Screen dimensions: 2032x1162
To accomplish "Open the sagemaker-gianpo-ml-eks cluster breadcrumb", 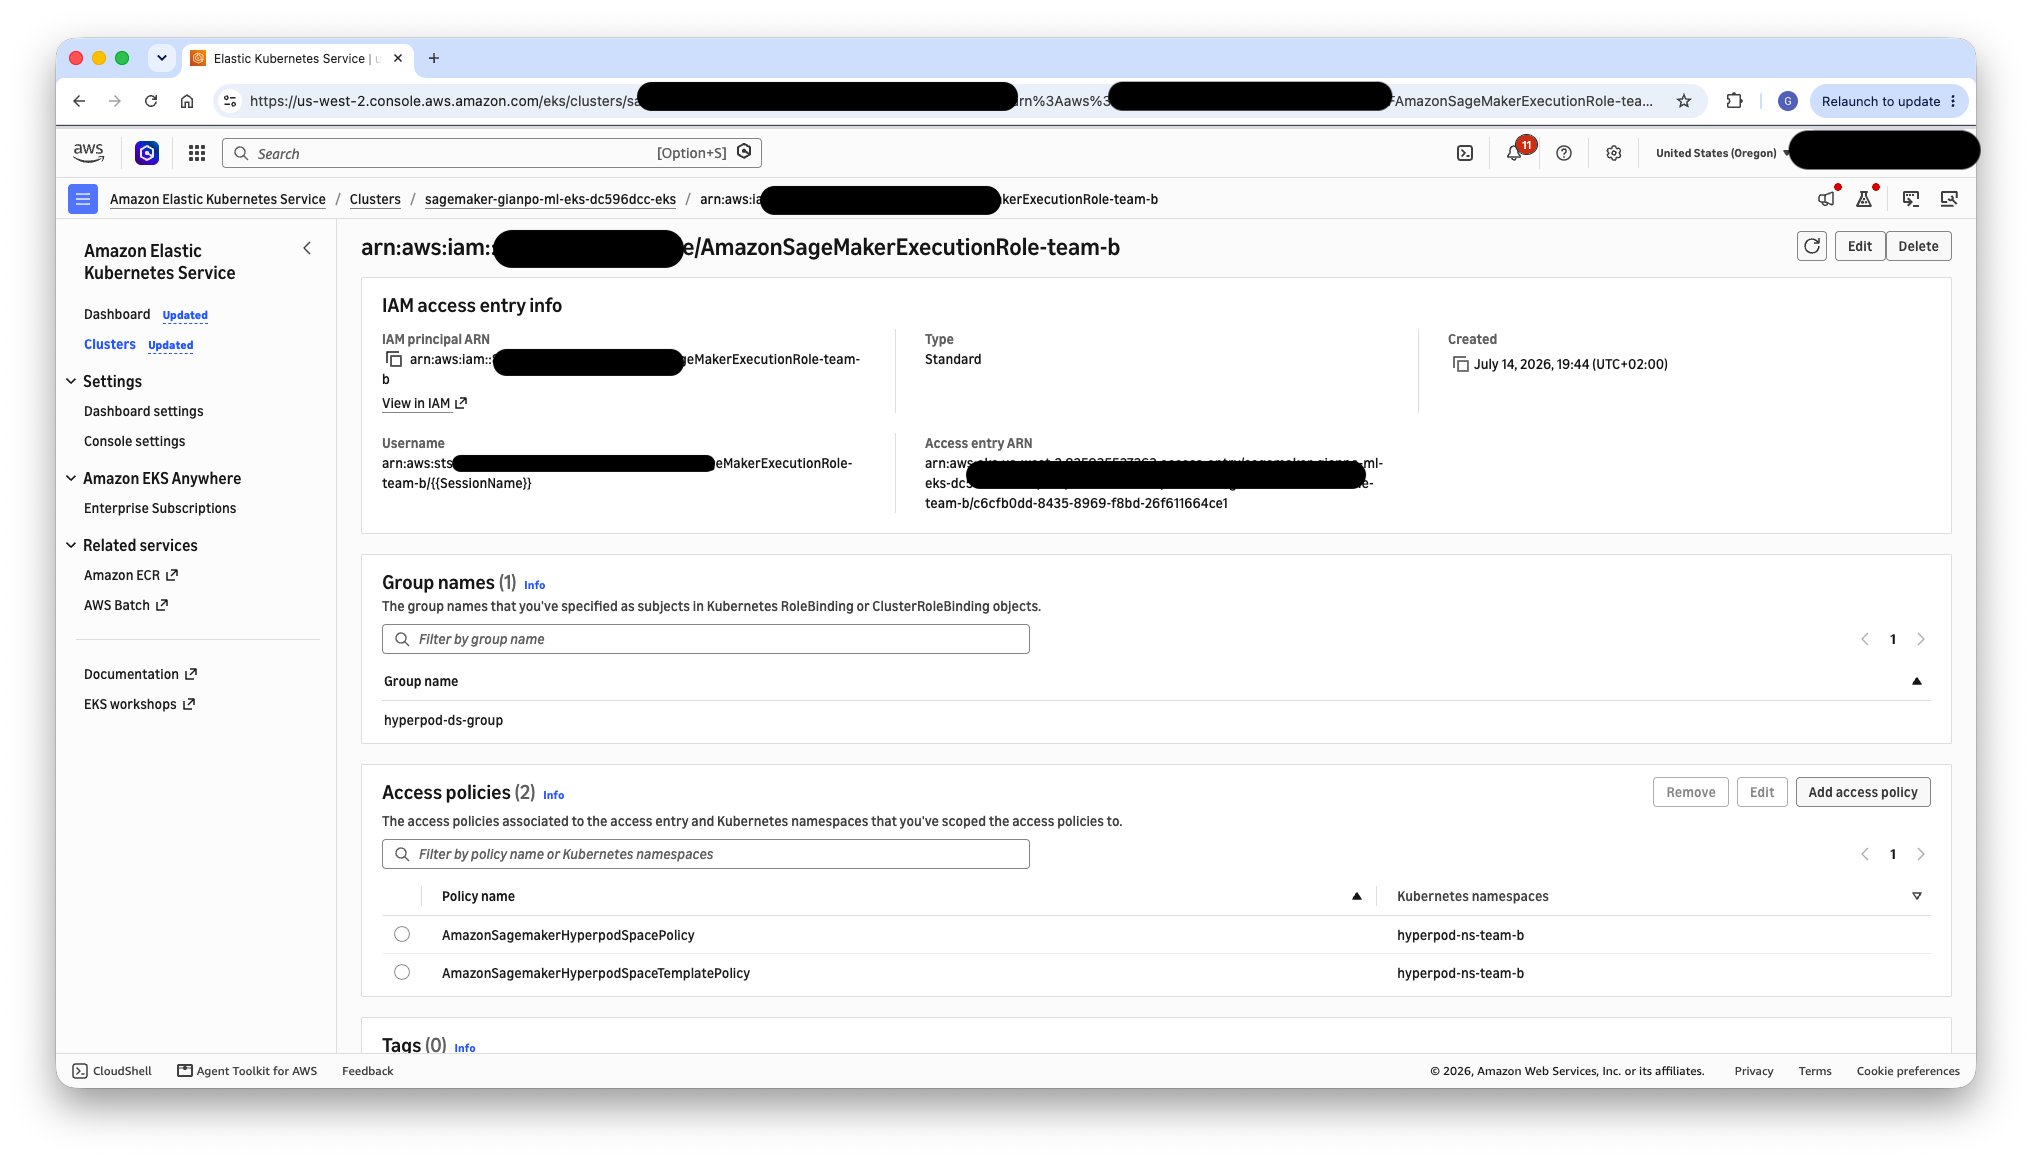I will tap(550, 199).
